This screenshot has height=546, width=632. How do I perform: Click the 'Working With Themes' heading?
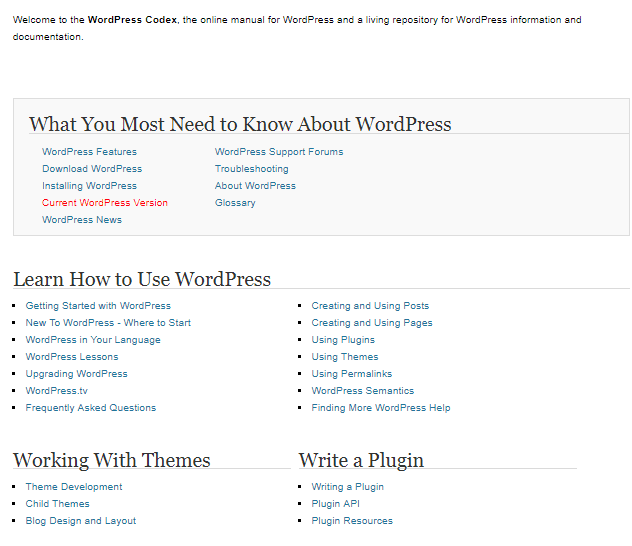(x=112, y=461)
